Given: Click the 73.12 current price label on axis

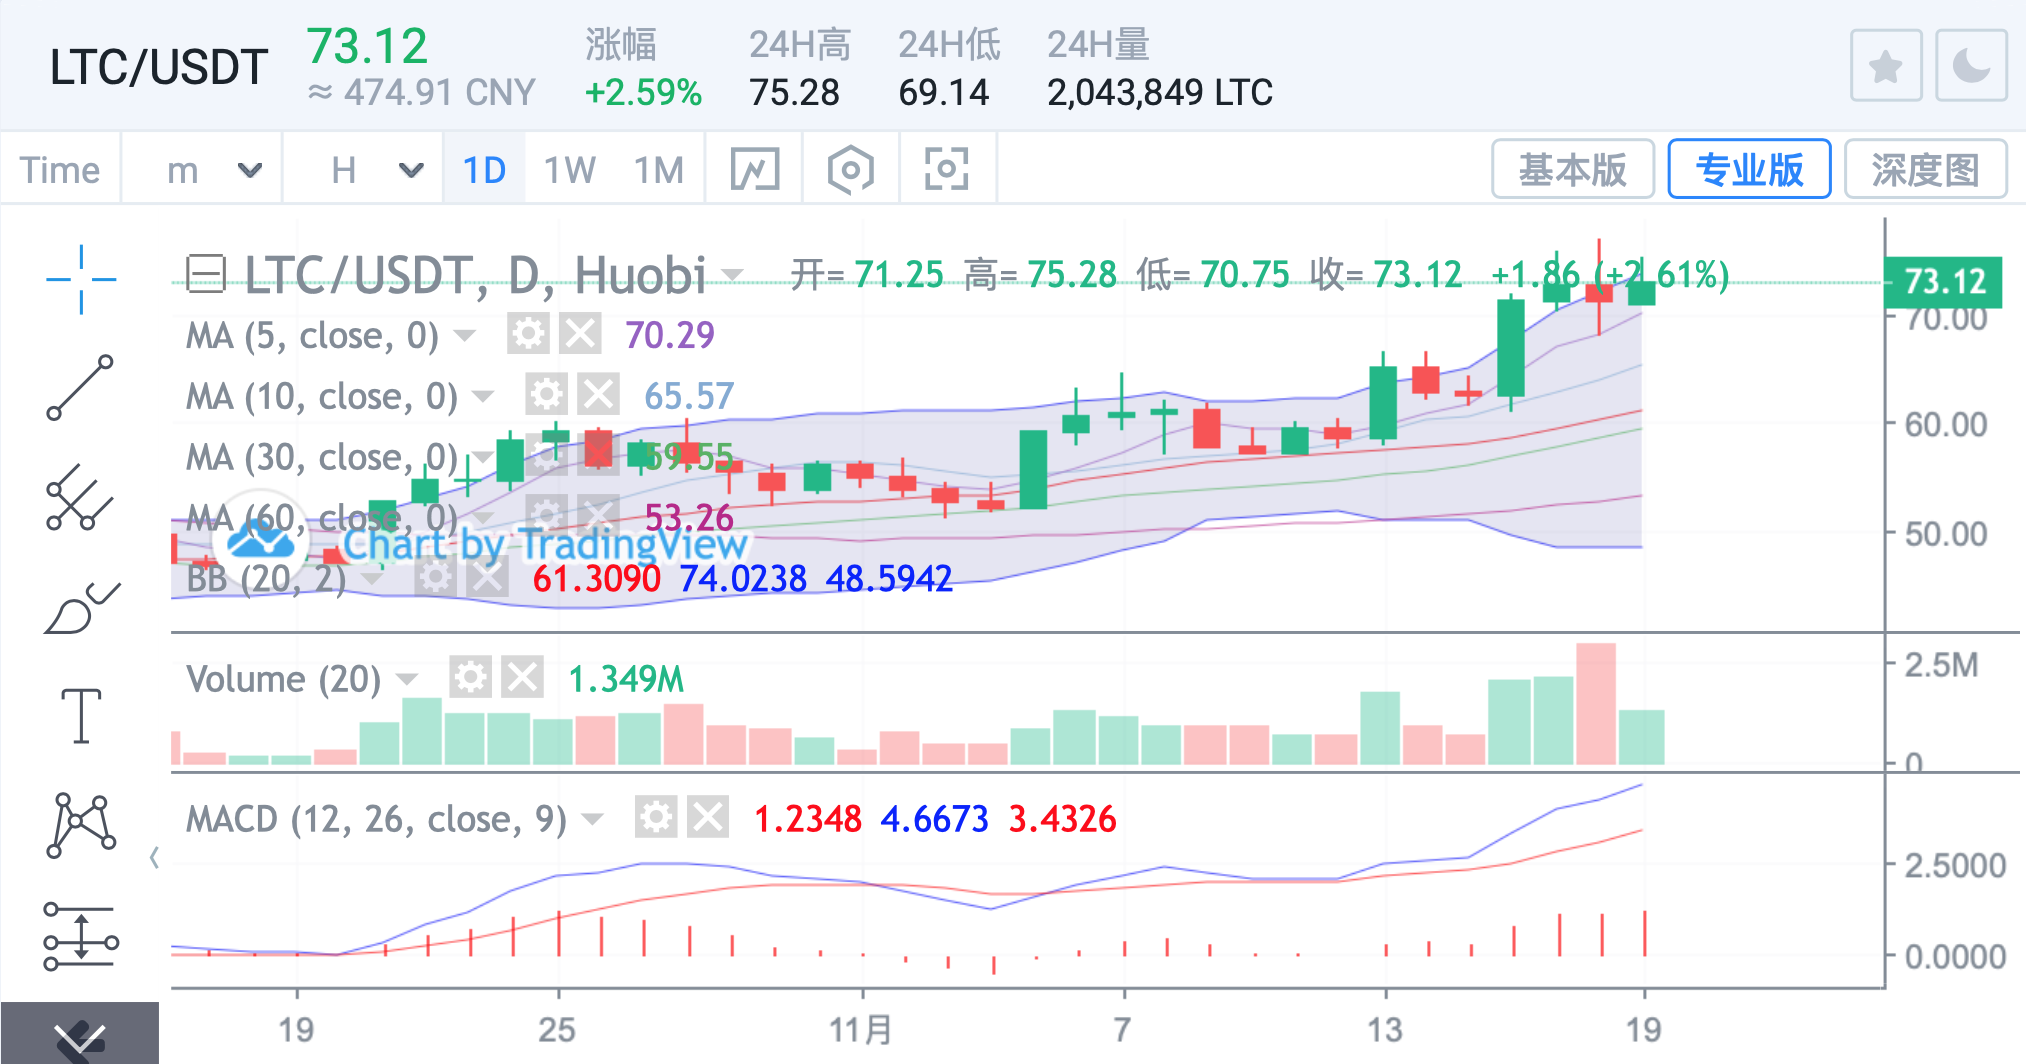Looking at the screenshot, I should click(1943, 281).
